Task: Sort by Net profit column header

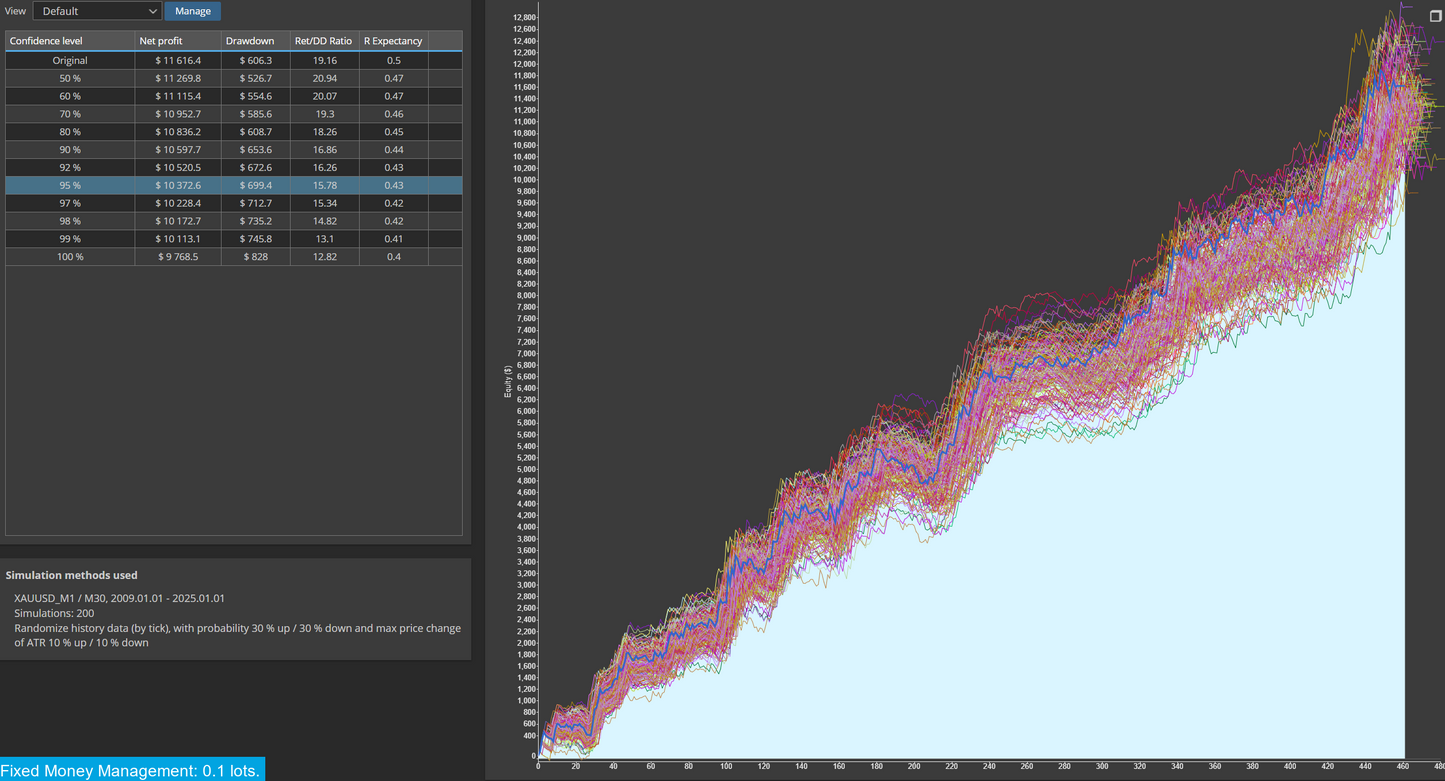Action: tap(178, 41)
